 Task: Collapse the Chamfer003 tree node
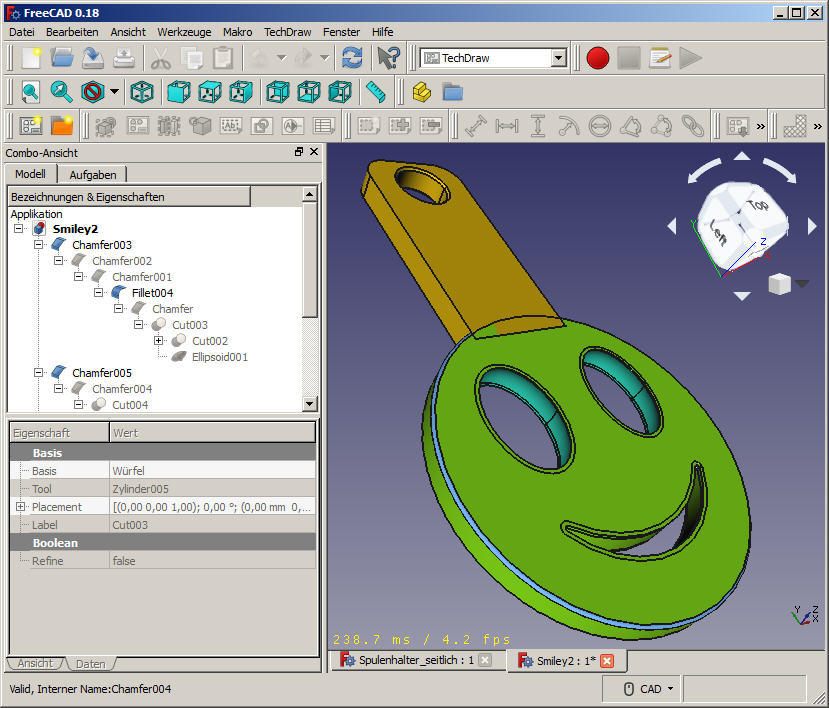tap(38, 244)
